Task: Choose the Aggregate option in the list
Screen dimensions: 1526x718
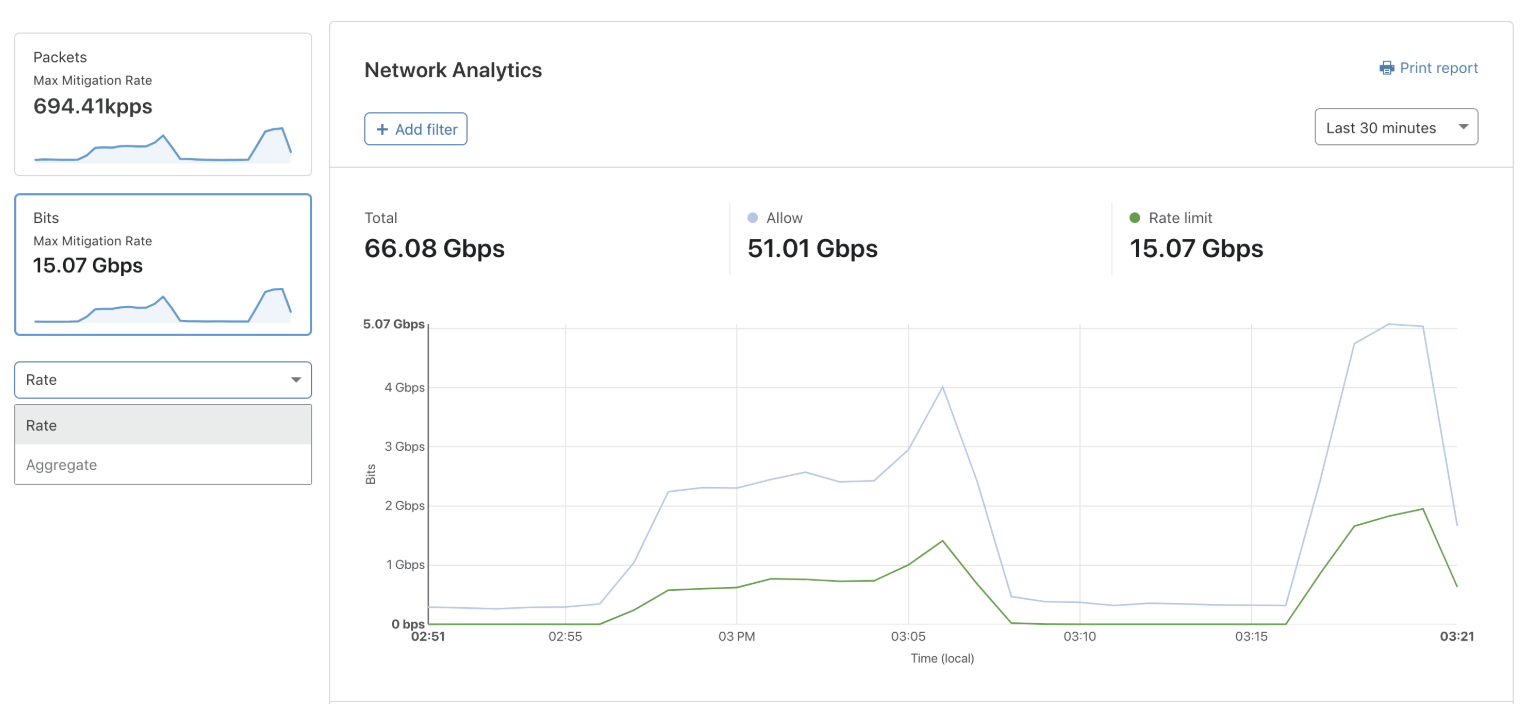Action: click(163, 465)
